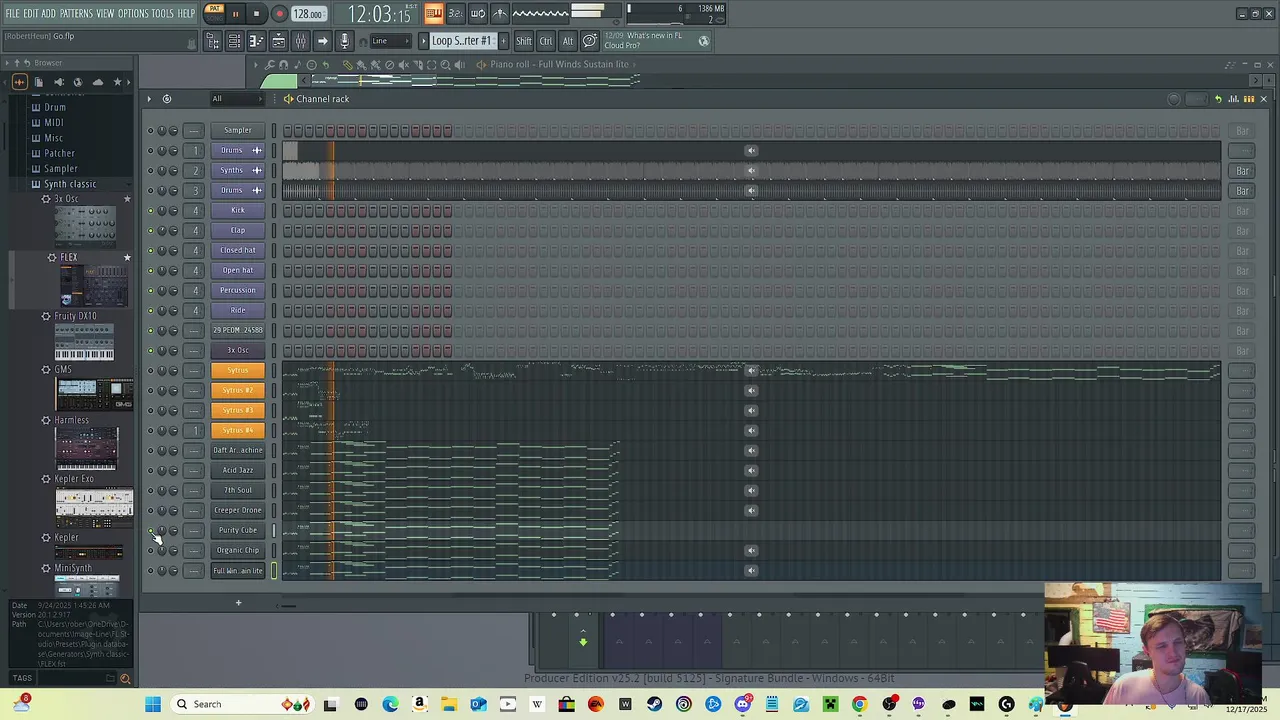Open the Loop S..rter #1 pattern selector

pyautogui.click(x=461, y=41)
